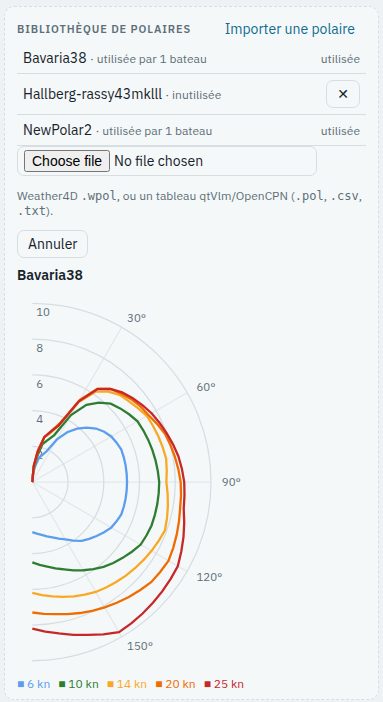Click the blue 6 kn legend swatch
Screen dimensions: 383x702
click(x=21, y=684)
